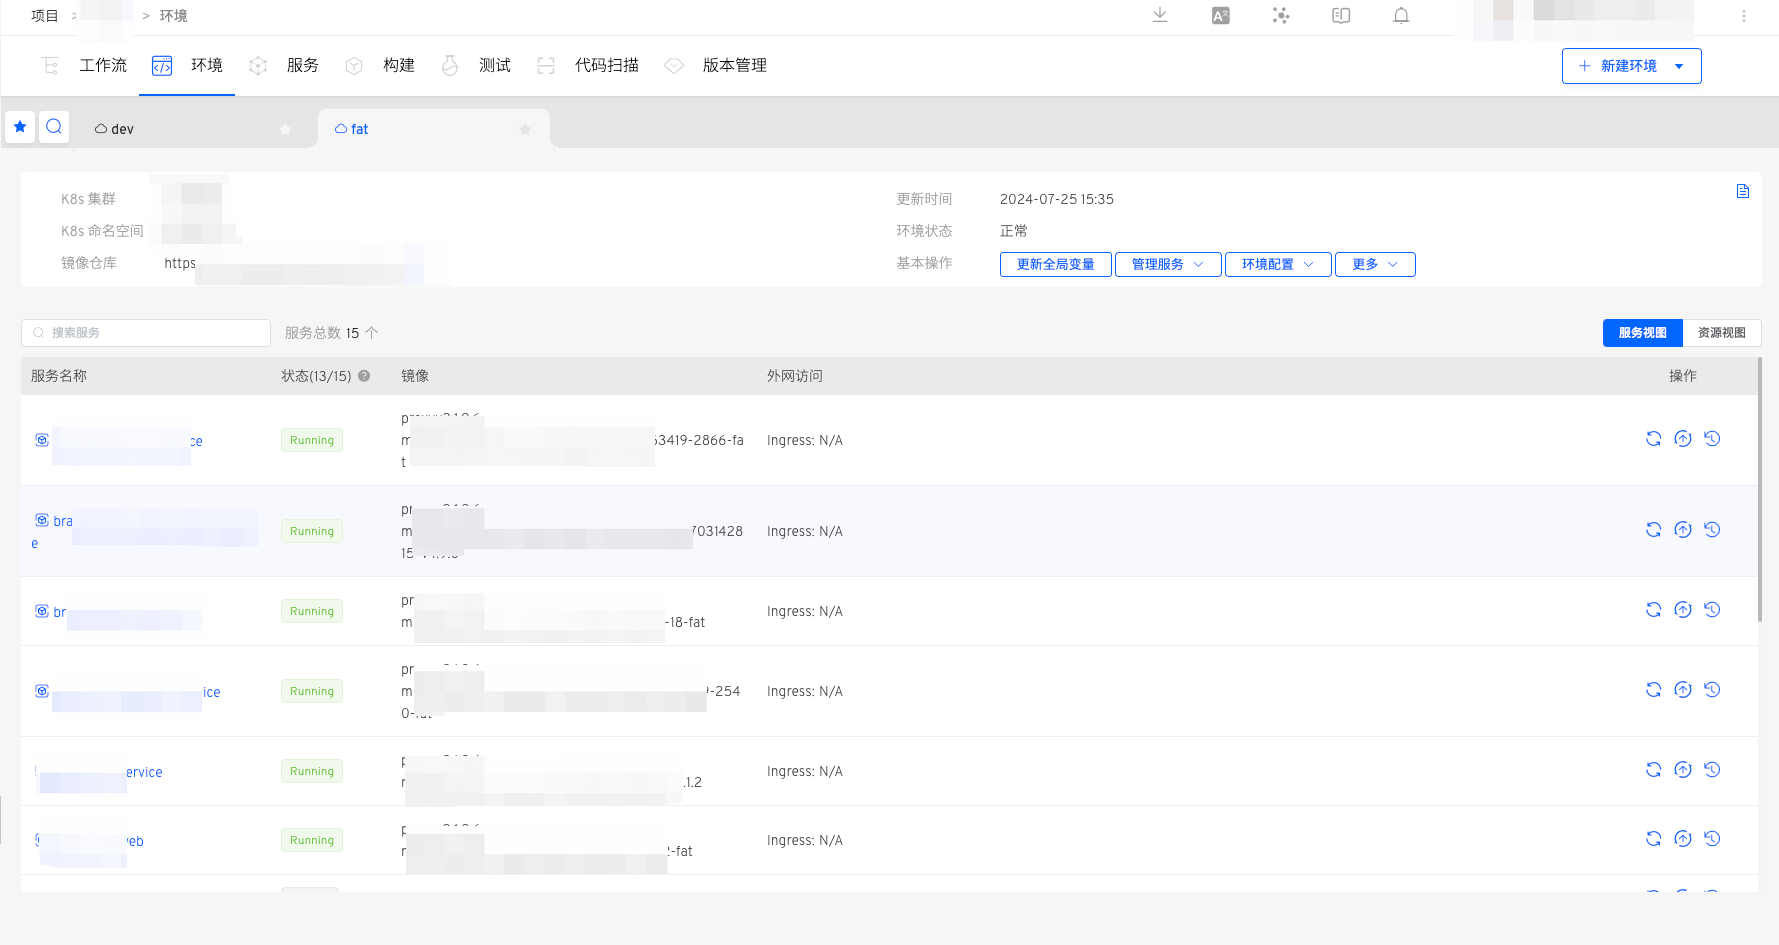This screenshot has height=945, width=1779.
Task: Restart service with image ending 7031428
Action: click(1653, 529)
